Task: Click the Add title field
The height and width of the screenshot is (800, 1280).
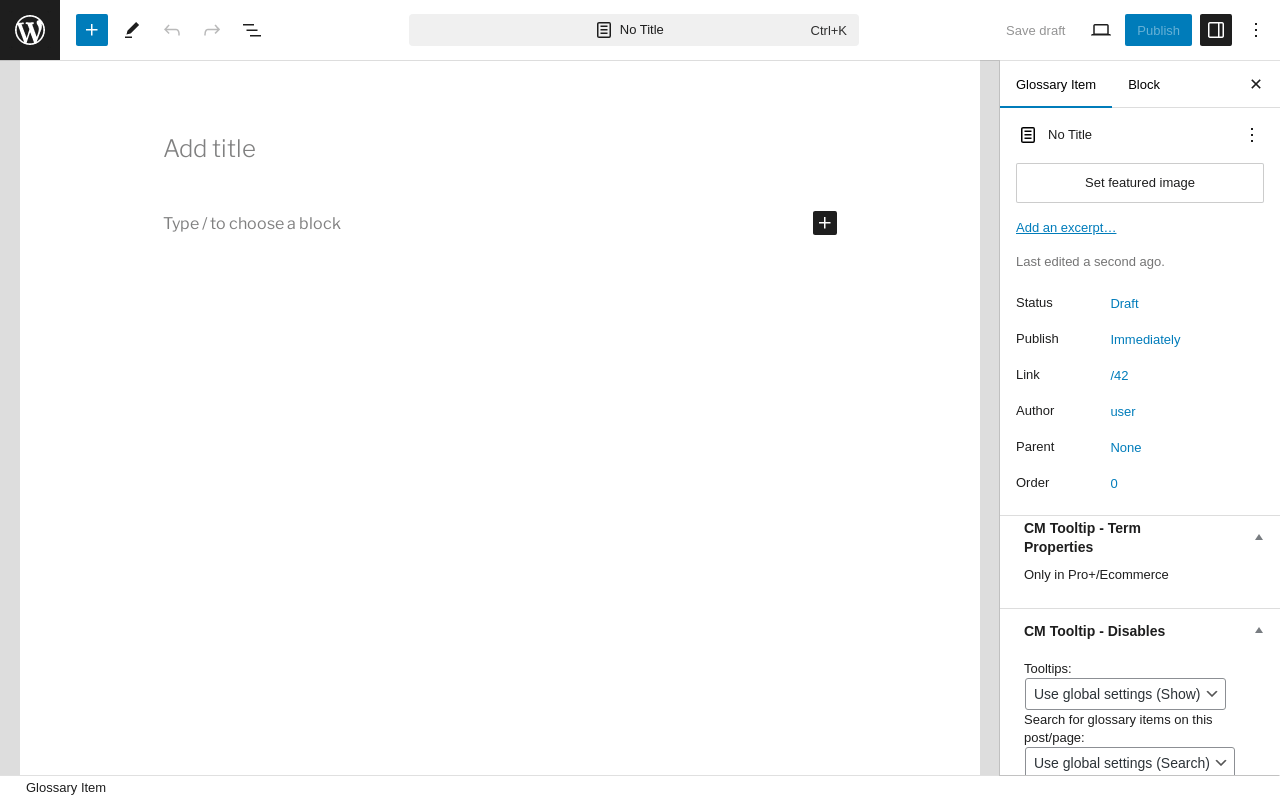Action: [500, 149]
